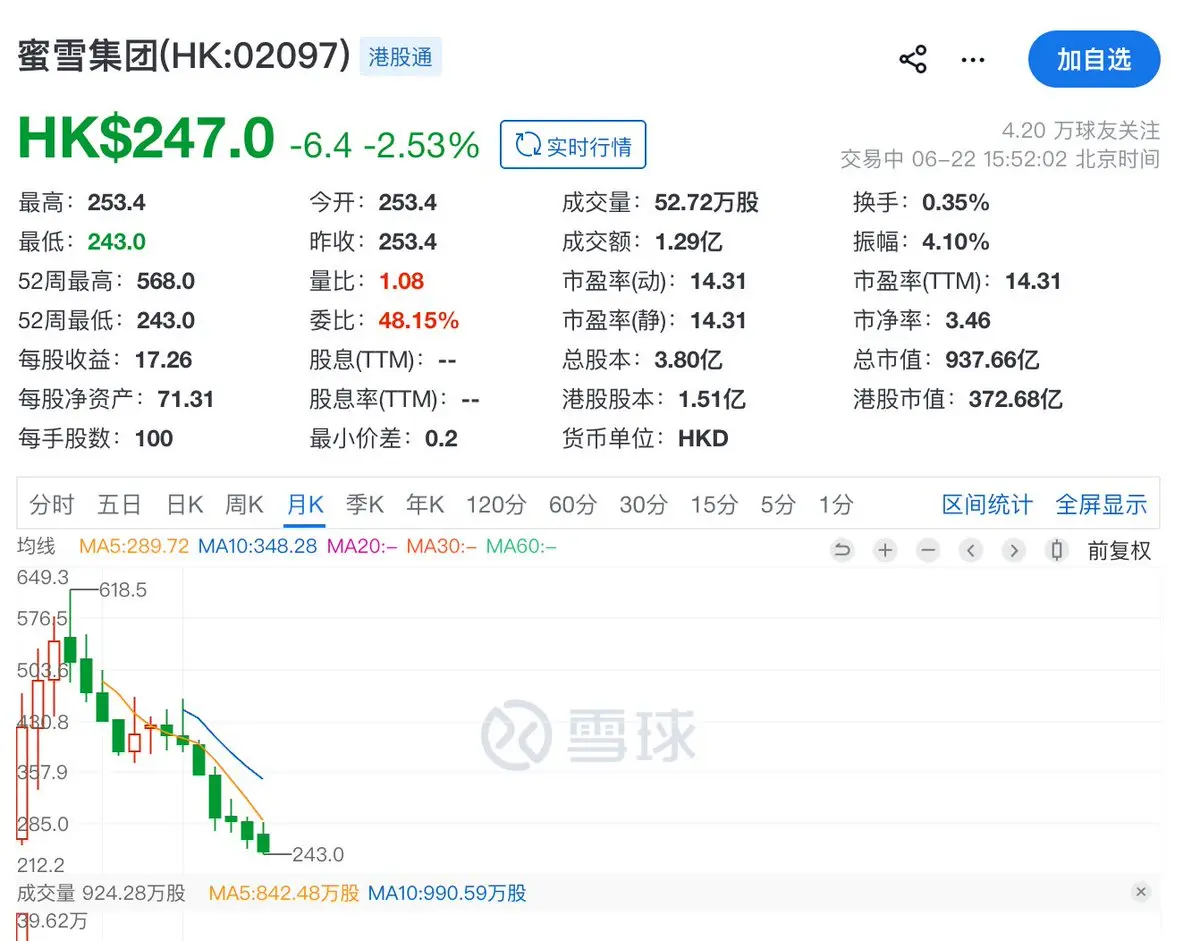Close the volume indicator panel
Viewport: 1200px width, 941px height.
(1141, 892)
